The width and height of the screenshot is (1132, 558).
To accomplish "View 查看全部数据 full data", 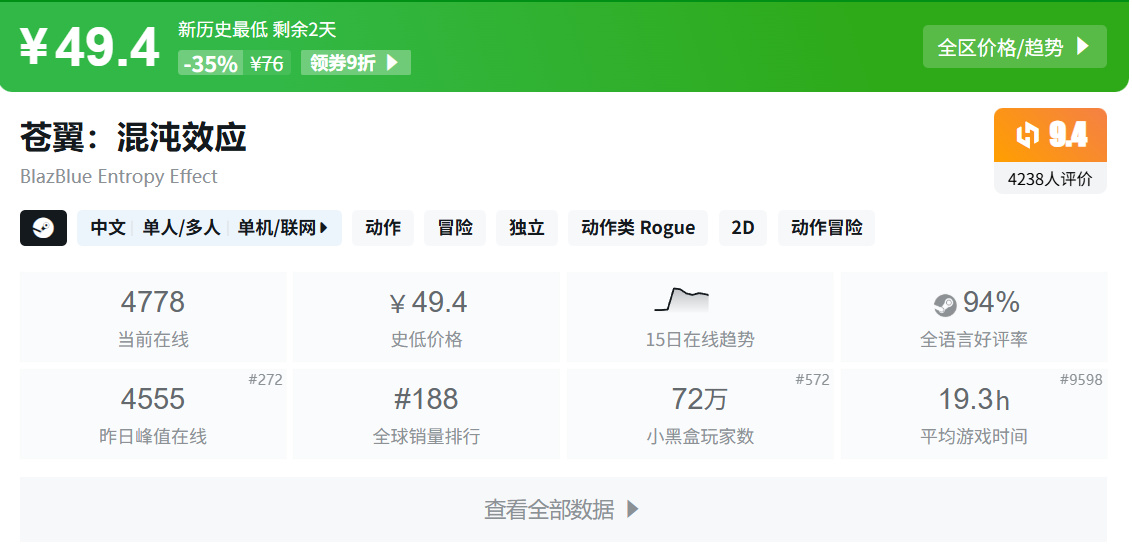I will (563, 510).
